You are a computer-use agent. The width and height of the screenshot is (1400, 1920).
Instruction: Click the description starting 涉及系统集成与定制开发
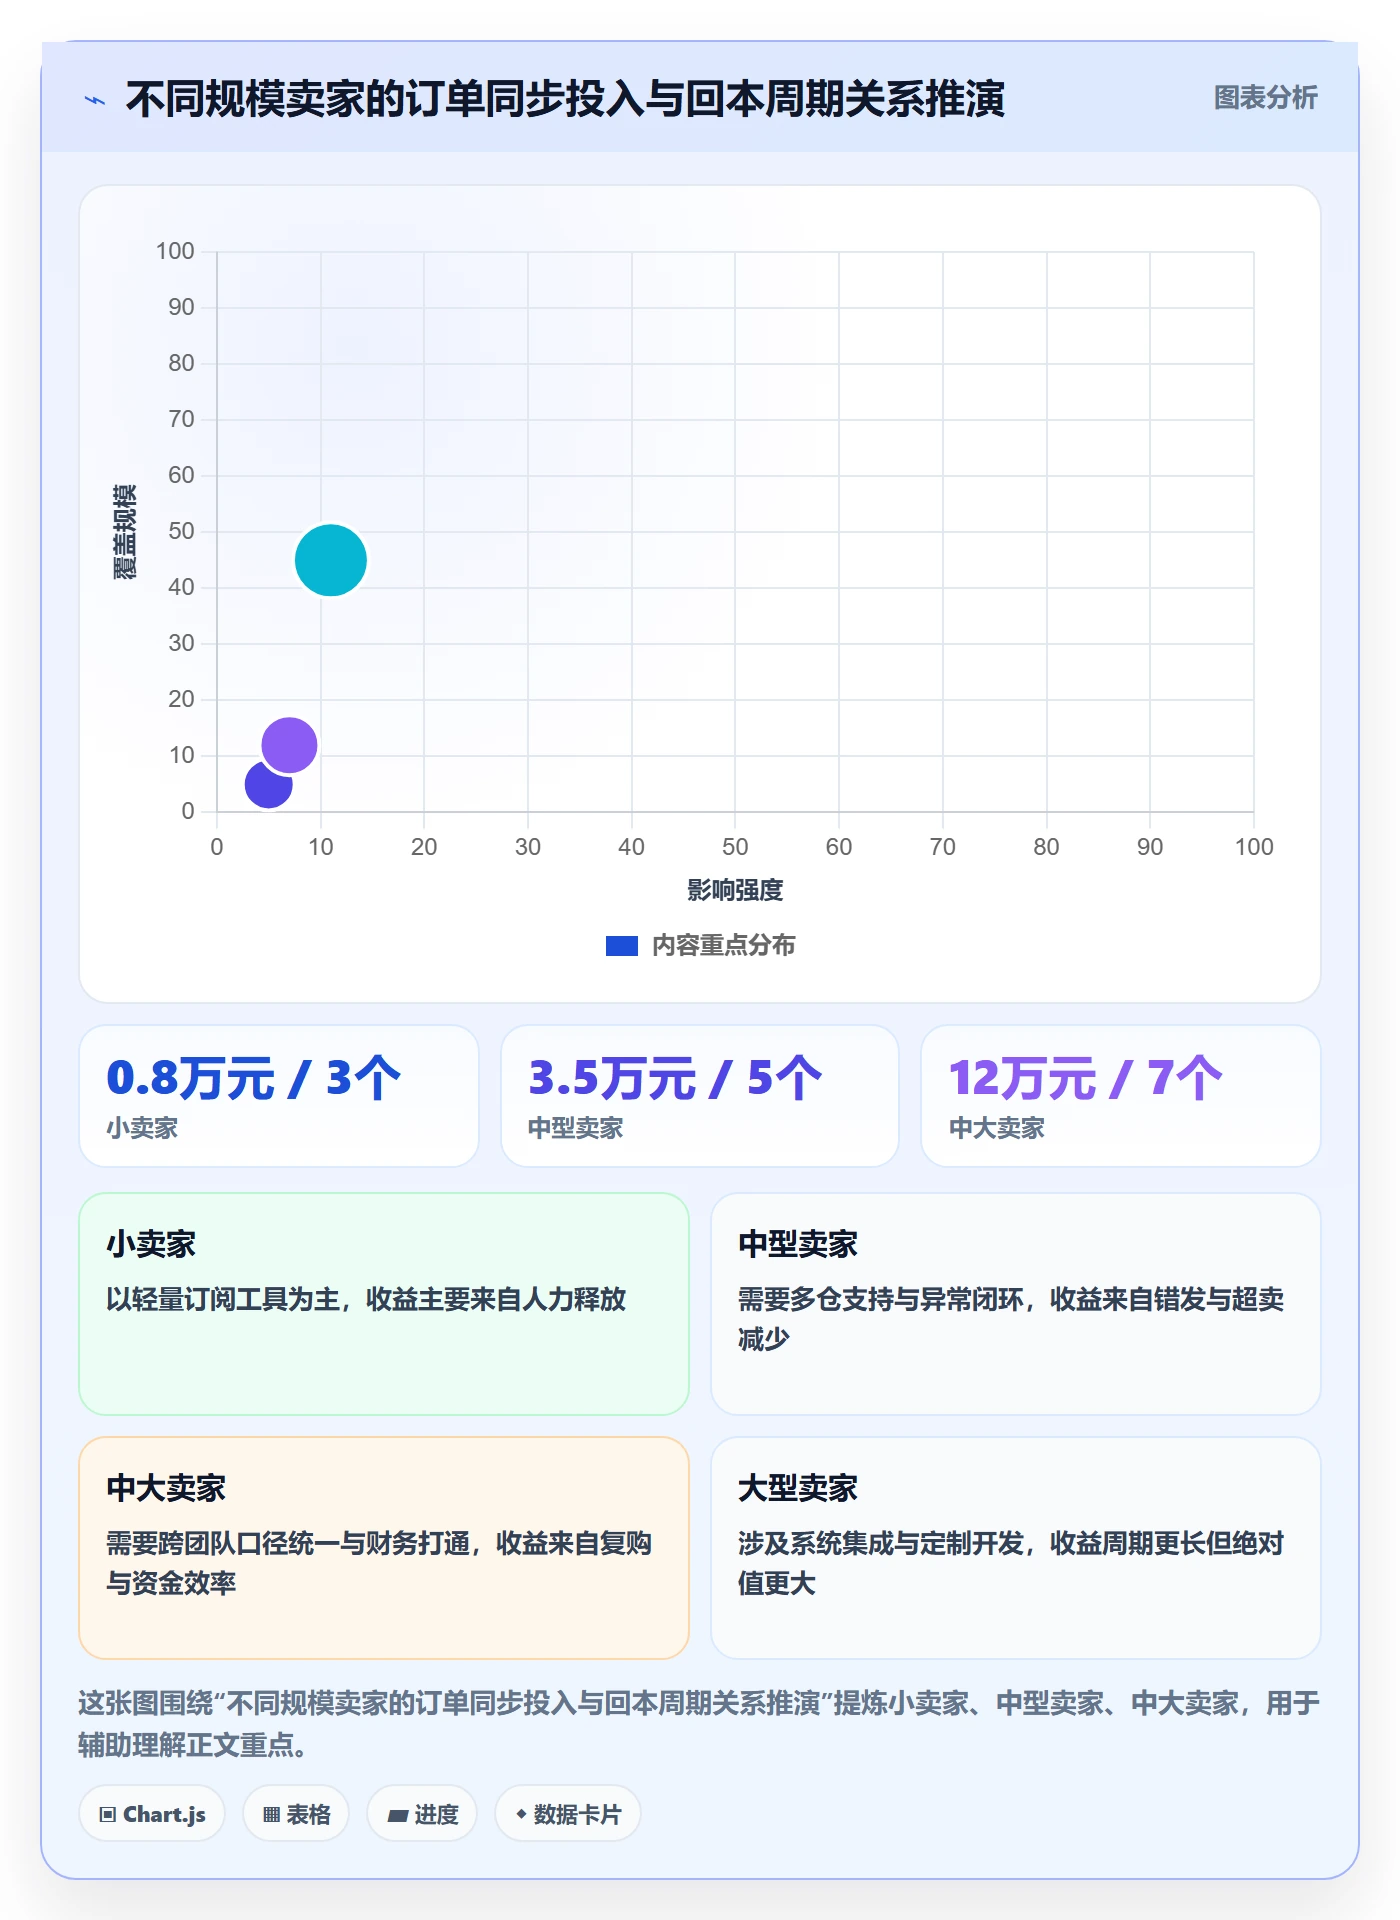tap(1011, 1563)
